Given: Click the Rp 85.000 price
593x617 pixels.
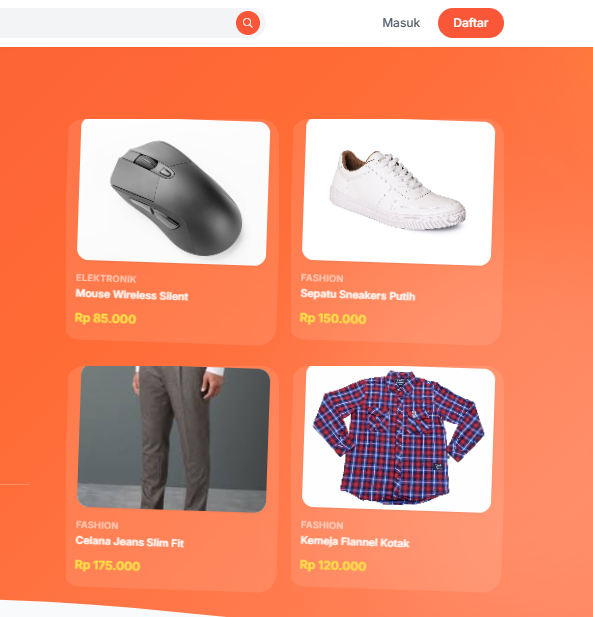Looking at the screenshot, I should 105,318.
